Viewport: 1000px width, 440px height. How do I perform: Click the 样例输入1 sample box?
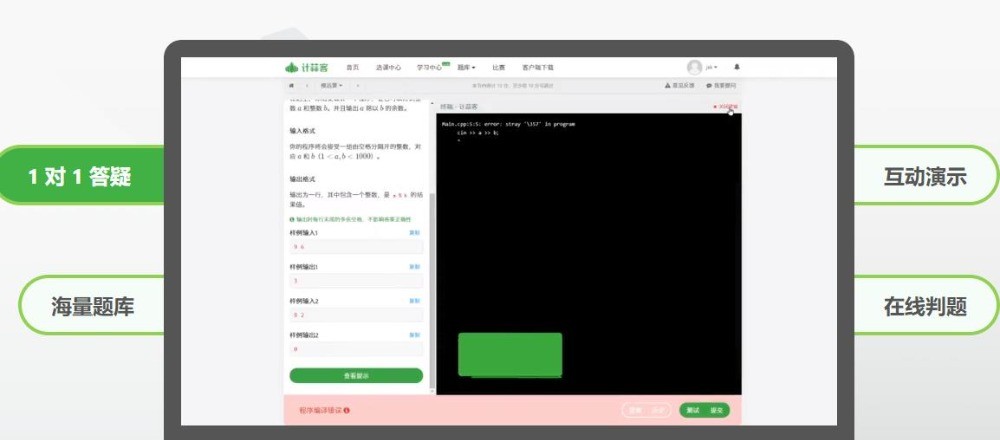point(356,247)
